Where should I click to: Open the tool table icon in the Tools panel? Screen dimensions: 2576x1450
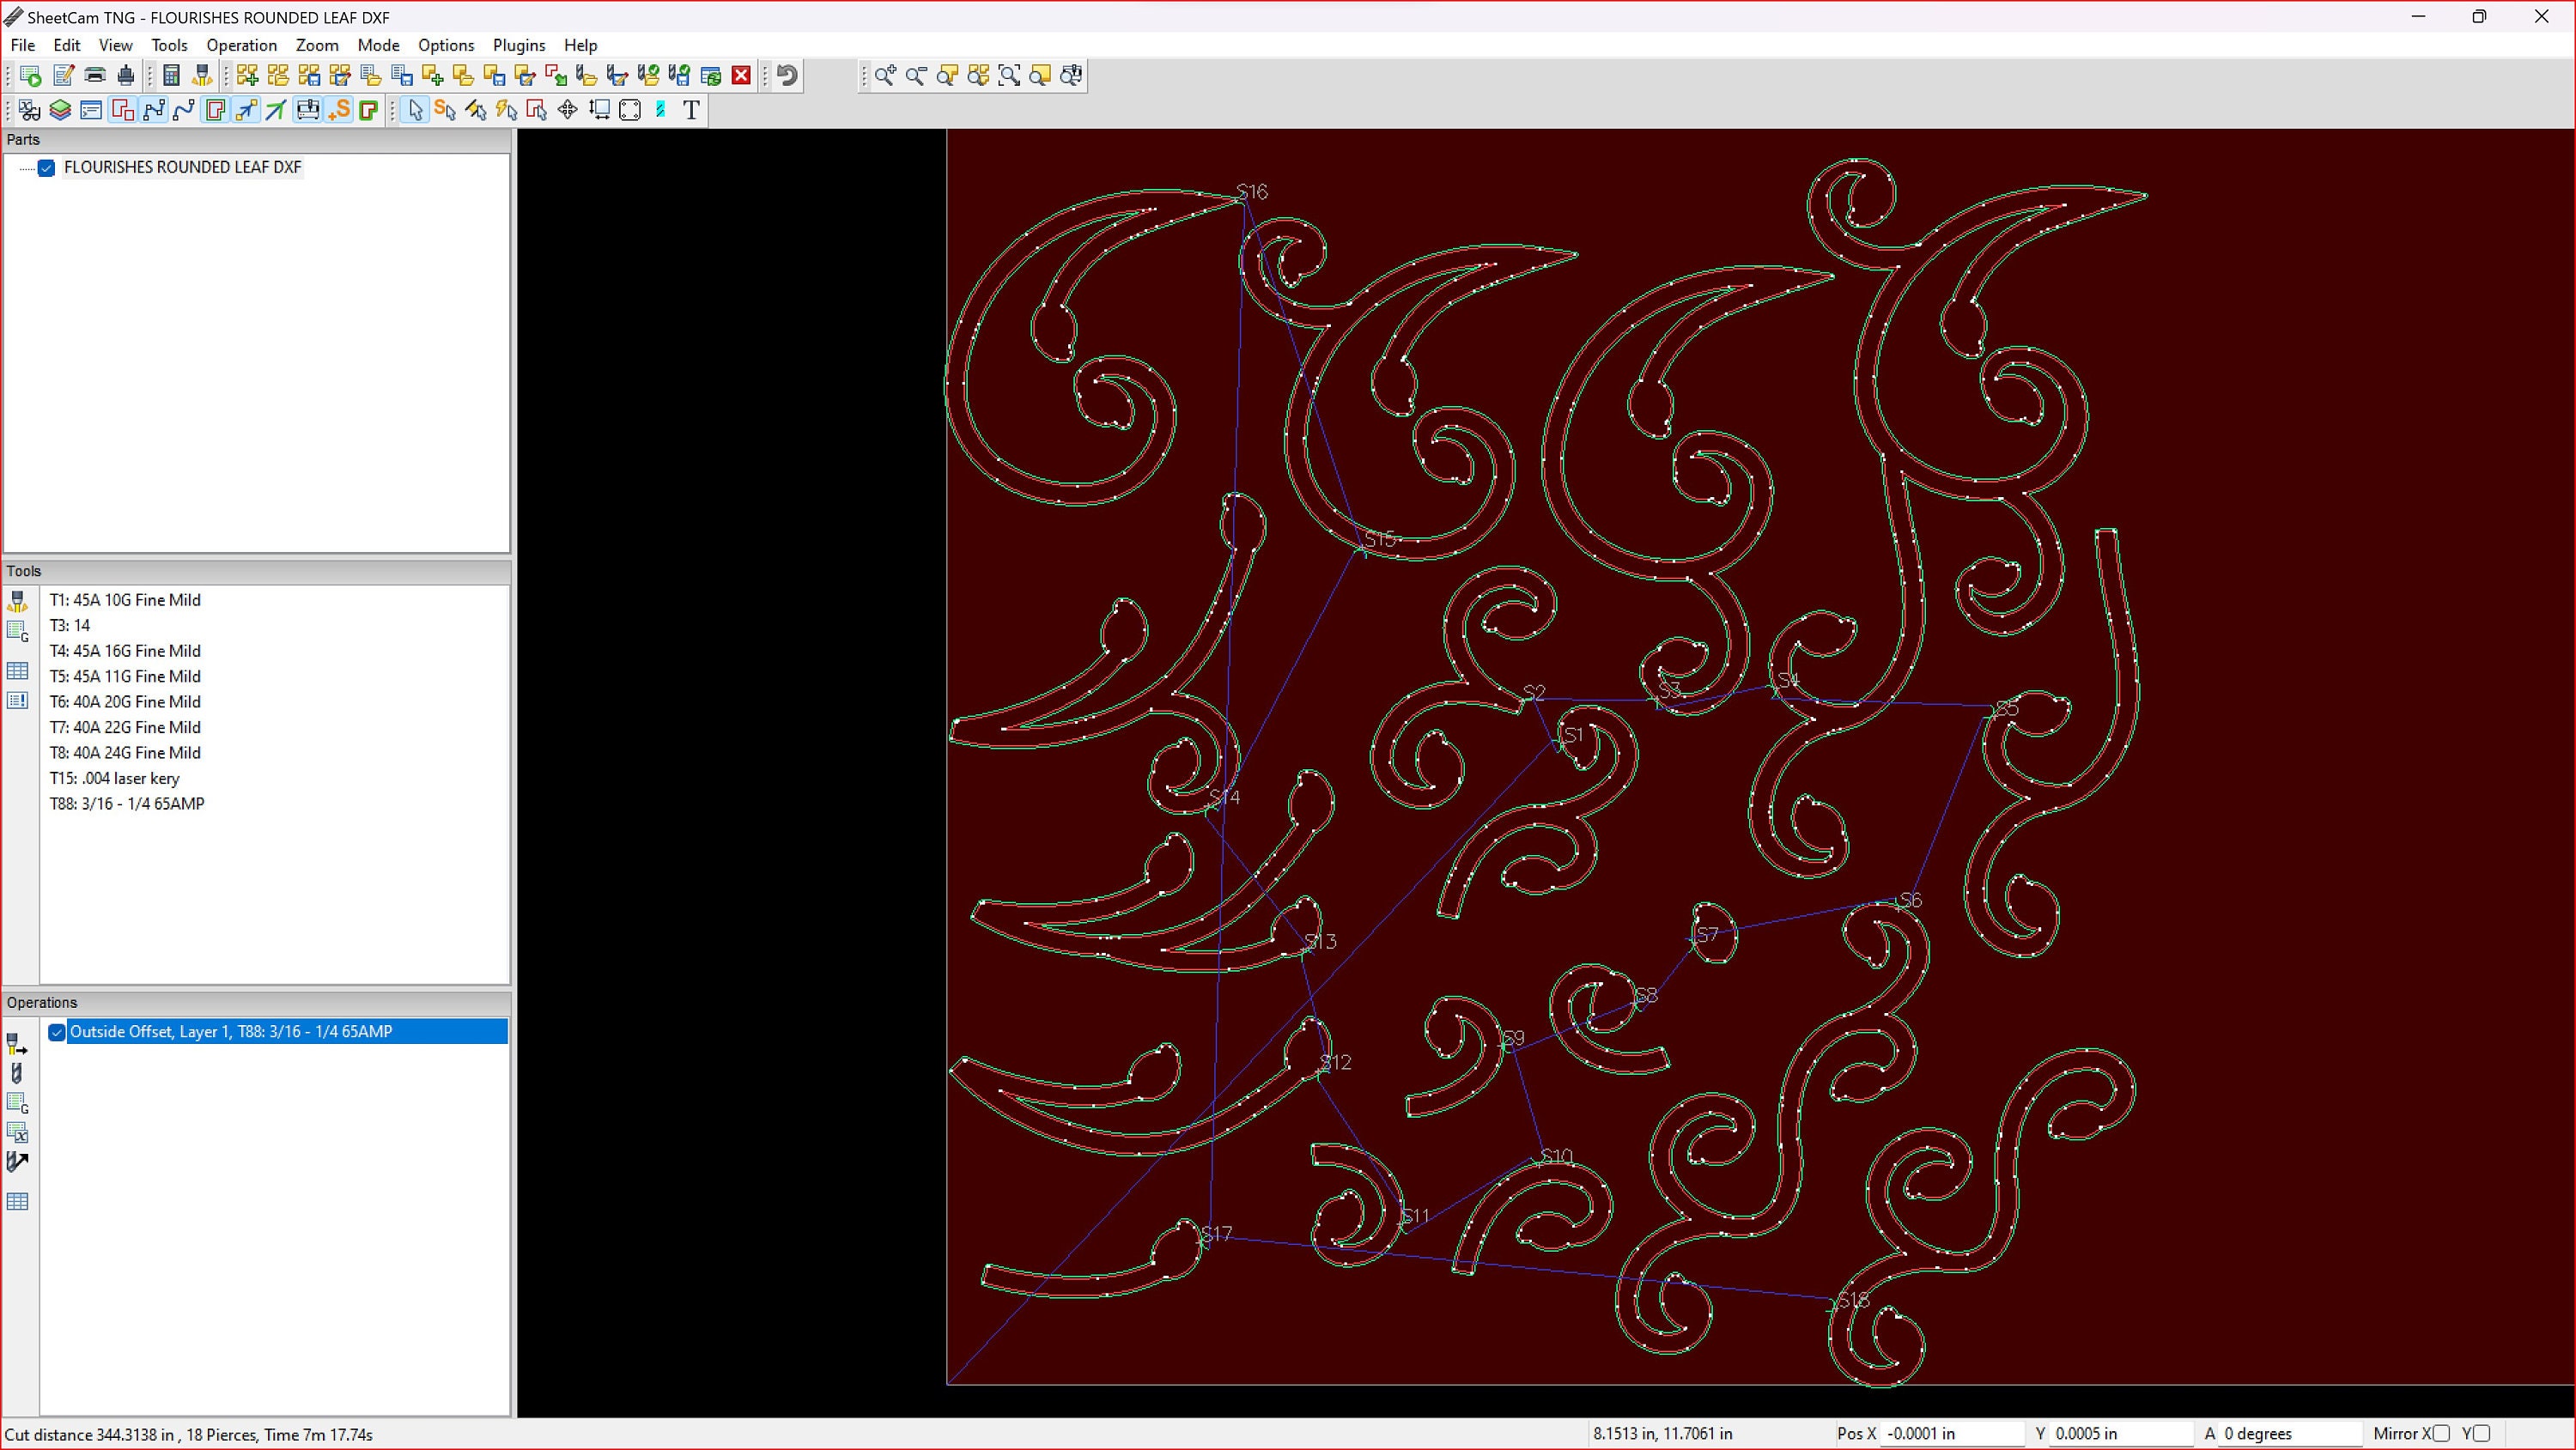(17, 670)
